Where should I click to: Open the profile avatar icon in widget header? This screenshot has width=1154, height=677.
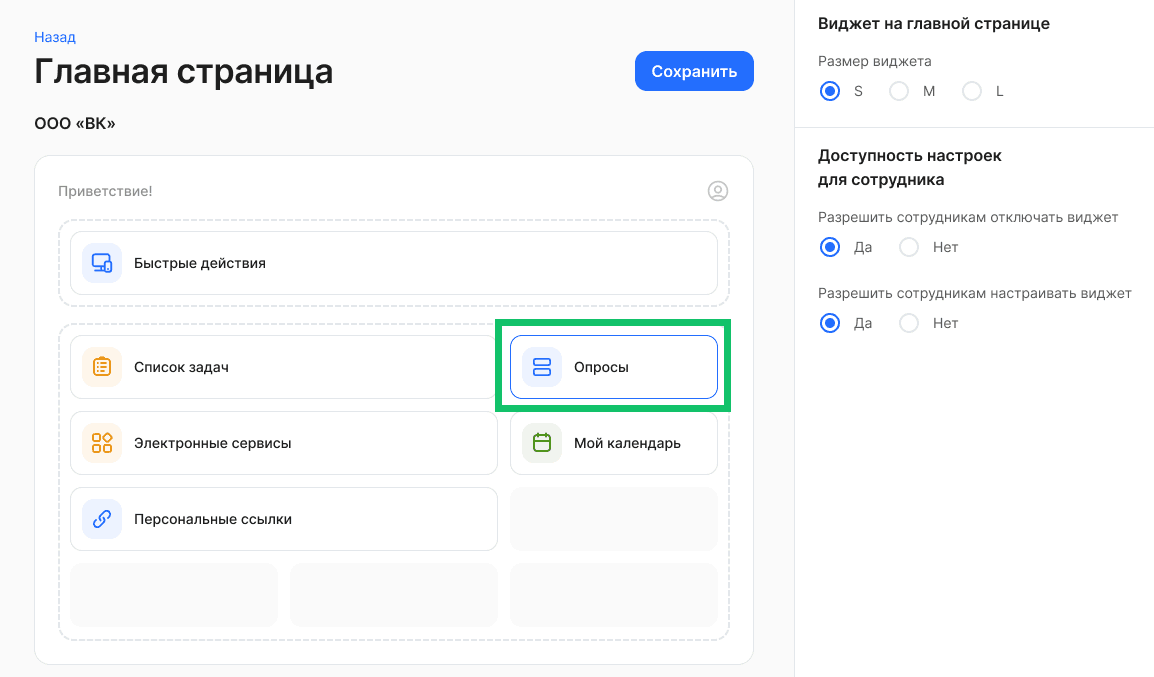point(718,191)
